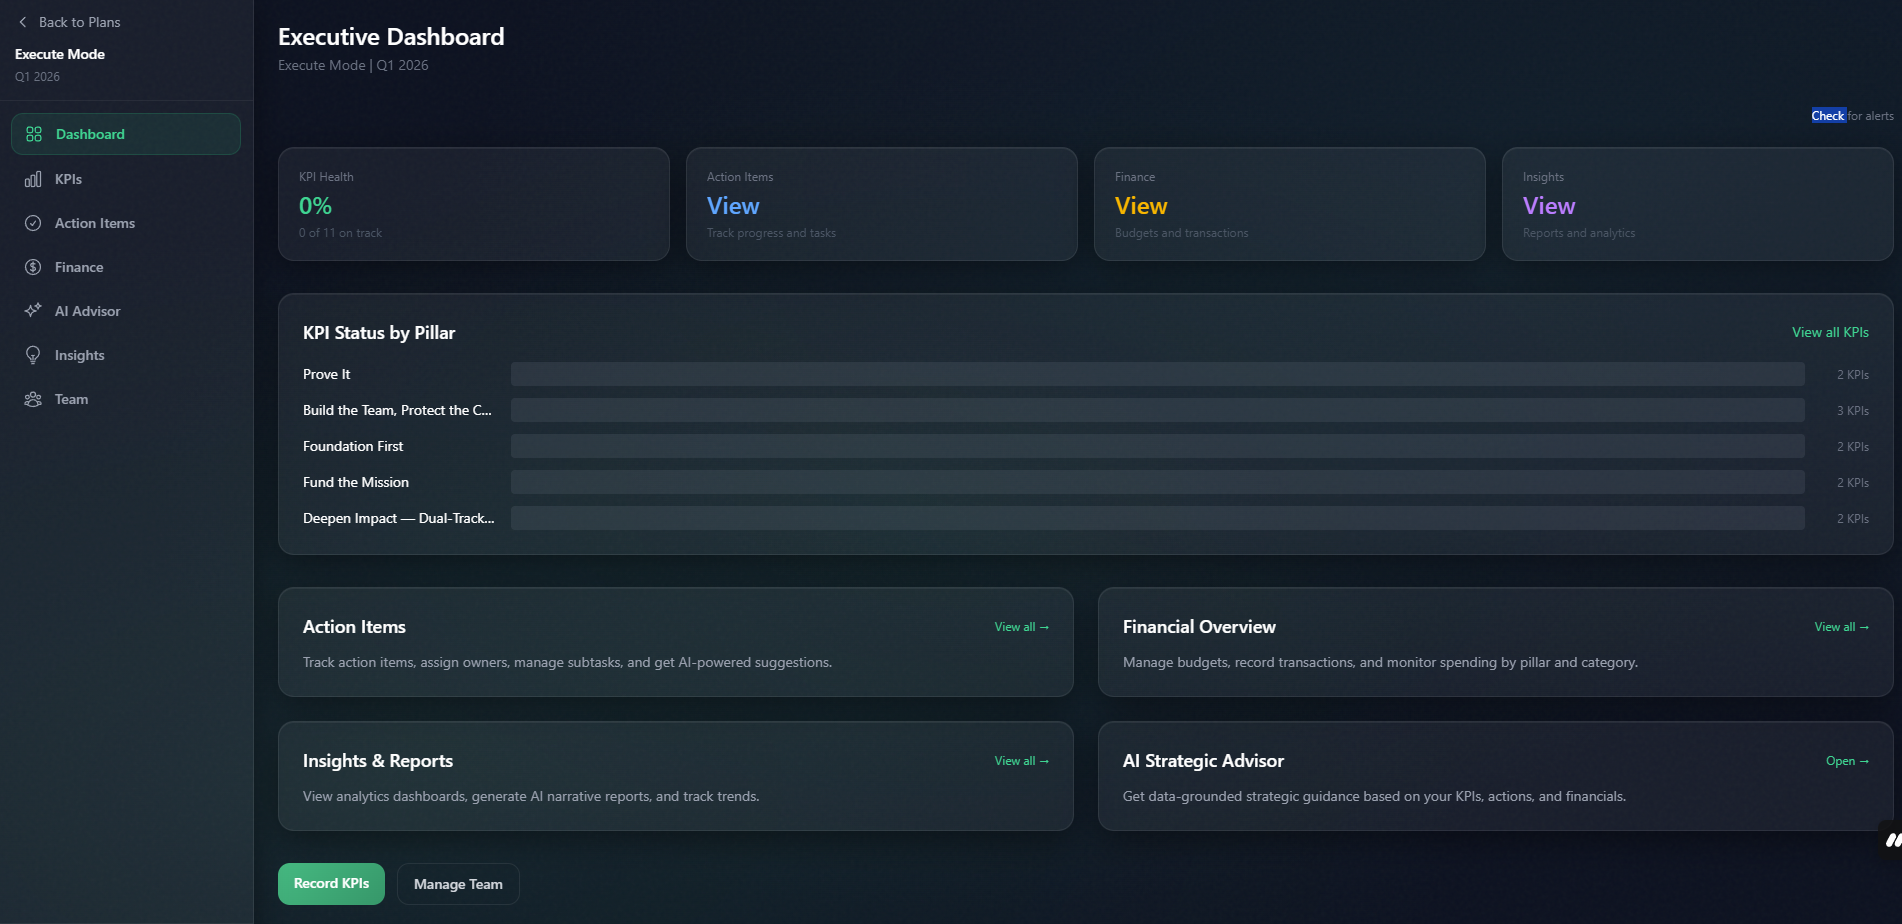1902x924 pixels.
Task: Click the Finance dollar sign icon
Action: pyautogui.click(x=33, y=267)
